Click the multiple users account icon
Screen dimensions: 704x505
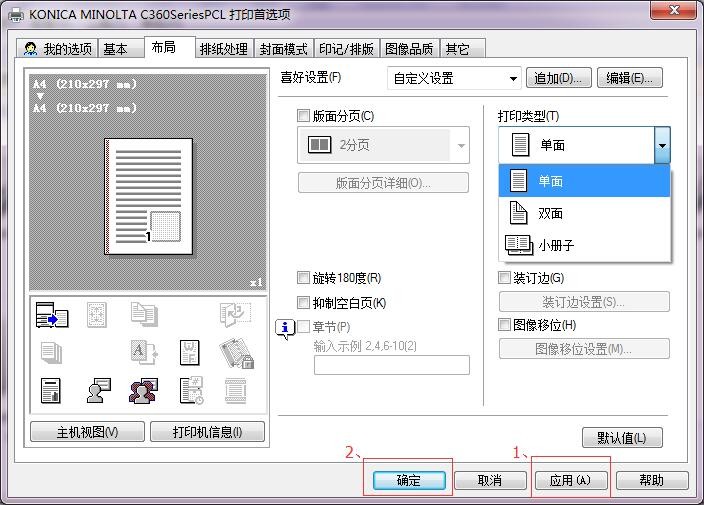pos(144,391)
